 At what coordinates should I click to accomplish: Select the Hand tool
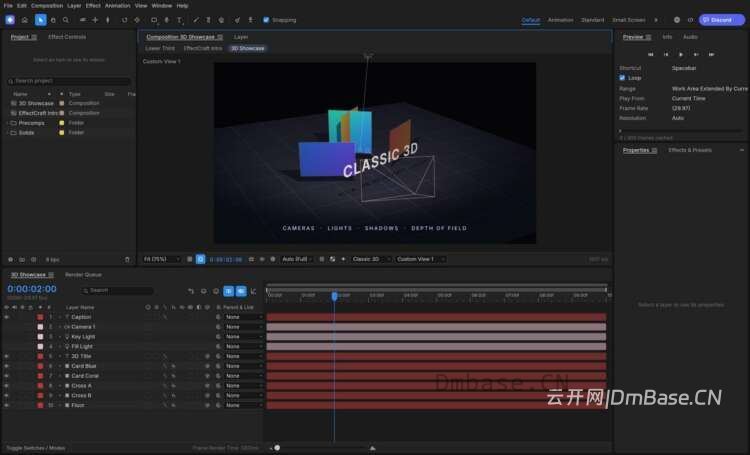click(53, 20)
